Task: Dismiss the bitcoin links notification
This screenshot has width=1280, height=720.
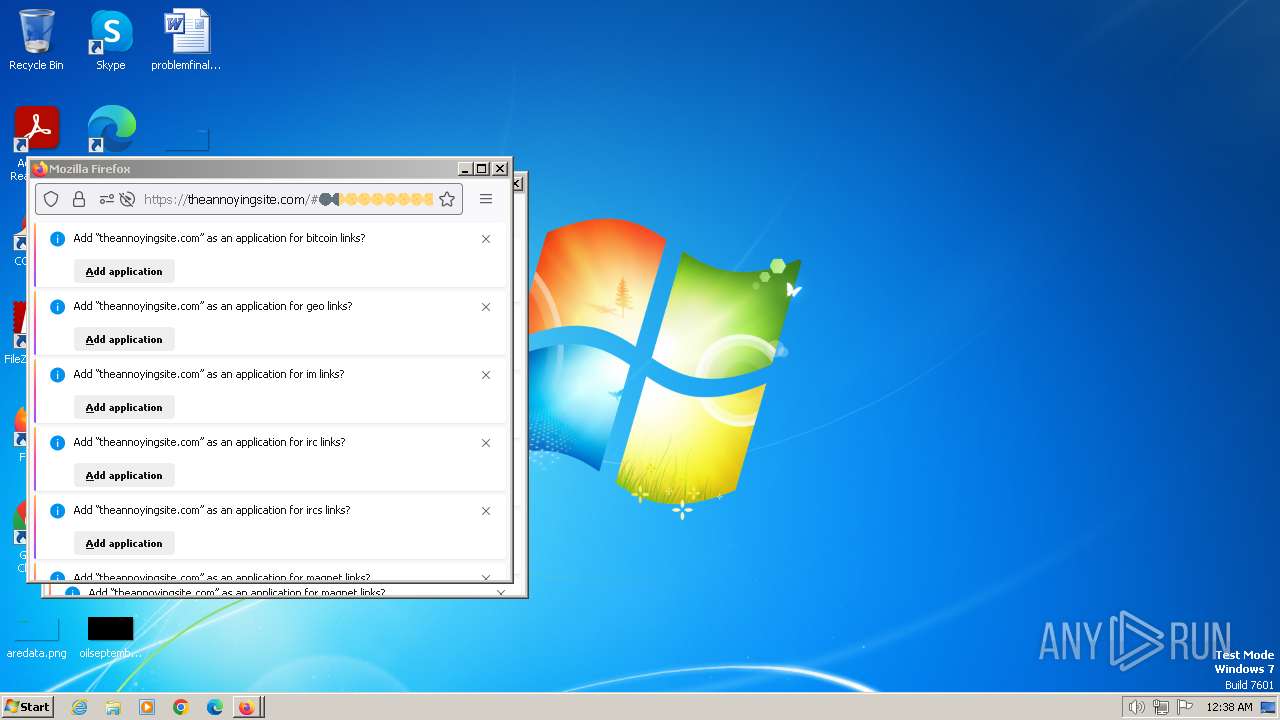Action: click(486, 239)
